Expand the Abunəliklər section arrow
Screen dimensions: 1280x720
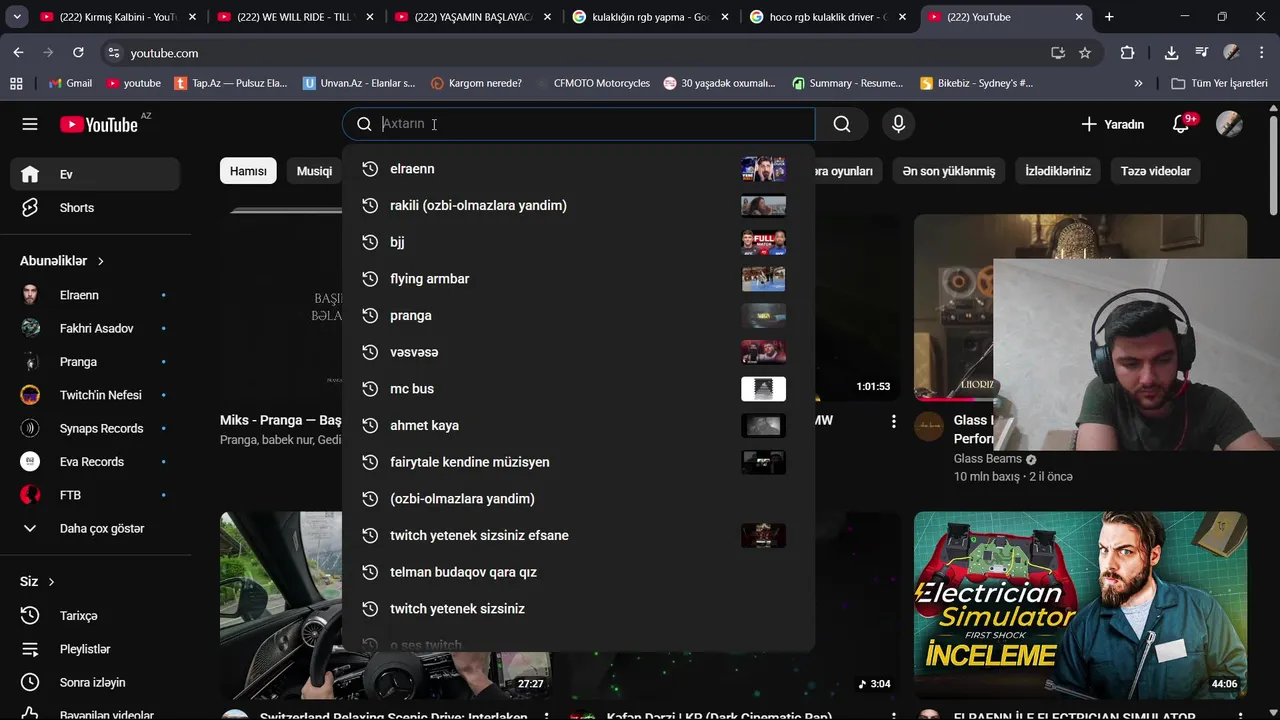(x=100, y=261)
